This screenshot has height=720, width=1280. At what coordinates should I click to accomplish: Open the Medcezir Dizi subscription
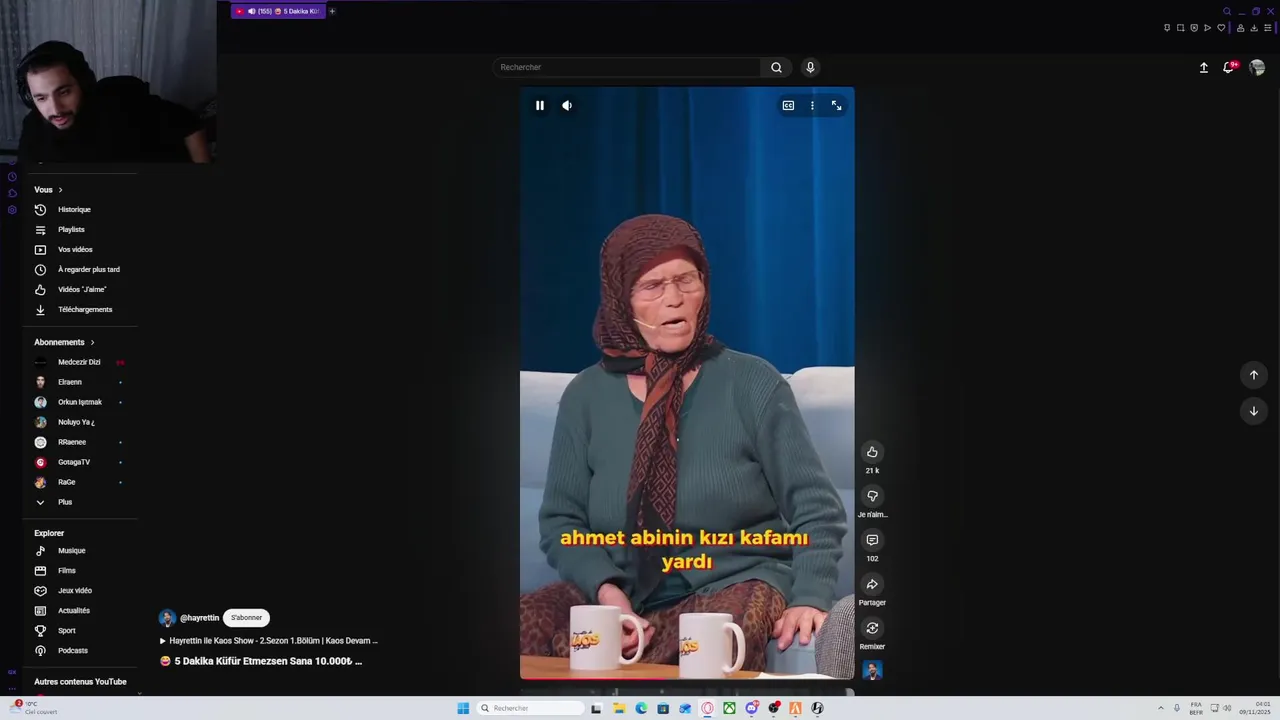click(x=79, y=362)
